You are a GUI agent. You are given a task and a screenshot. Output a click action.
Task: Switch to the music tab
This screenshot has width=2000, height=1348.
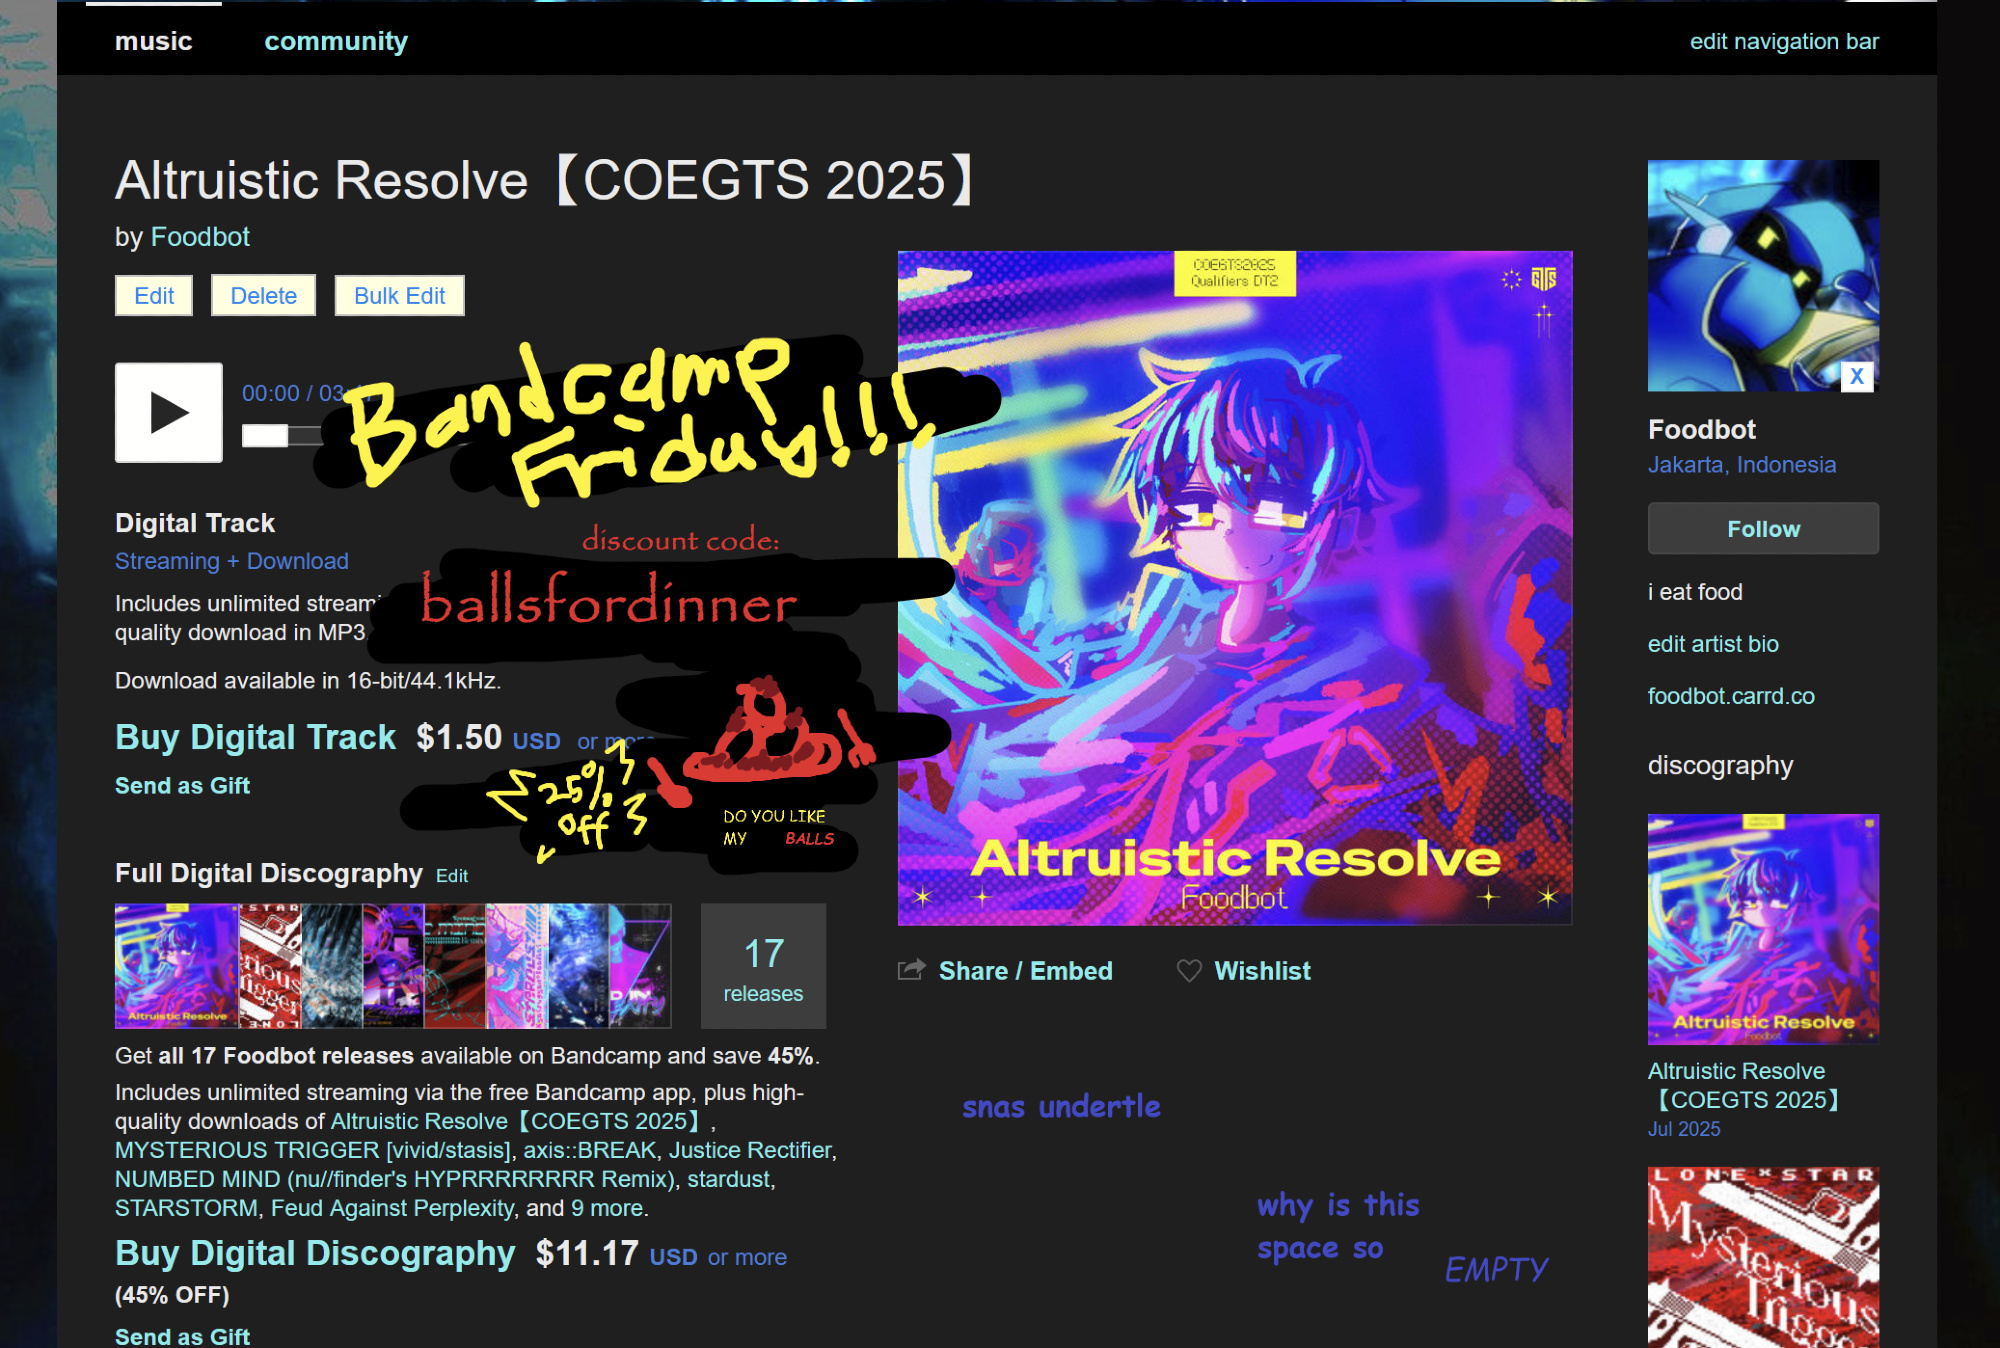153,41
